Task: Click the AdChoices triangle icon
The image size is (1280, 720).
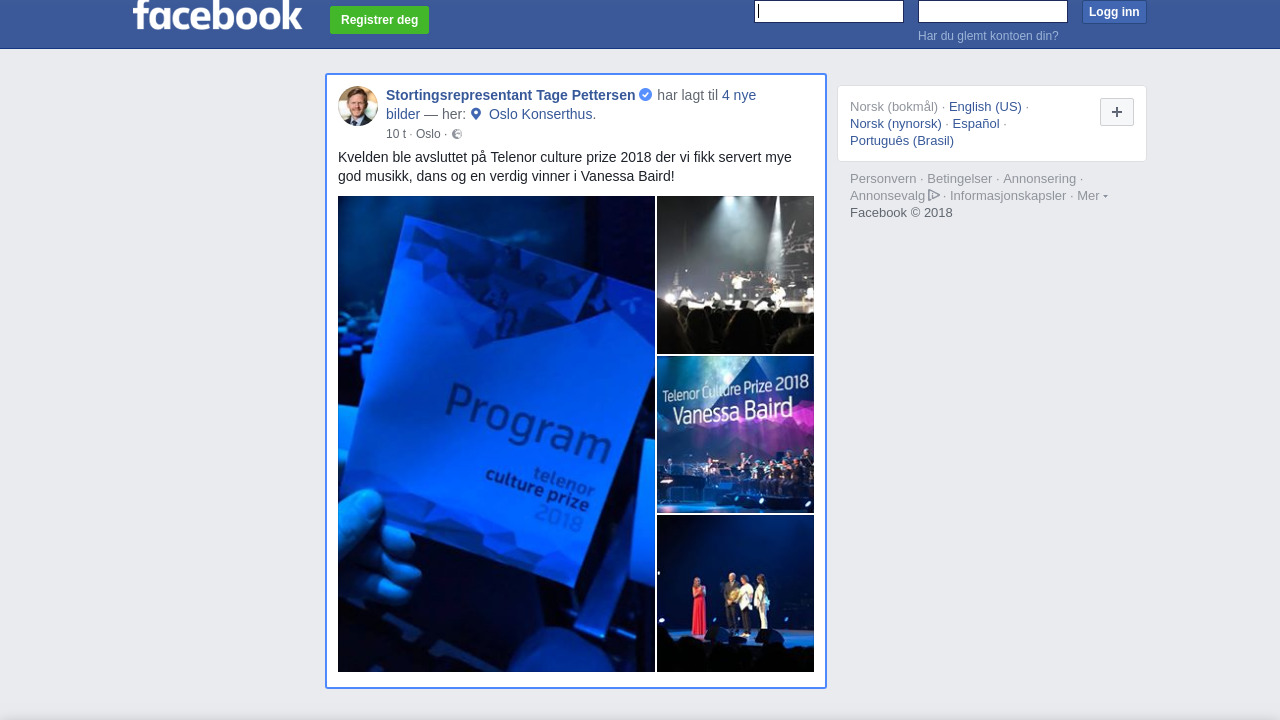Action: [x=934, y=195]
